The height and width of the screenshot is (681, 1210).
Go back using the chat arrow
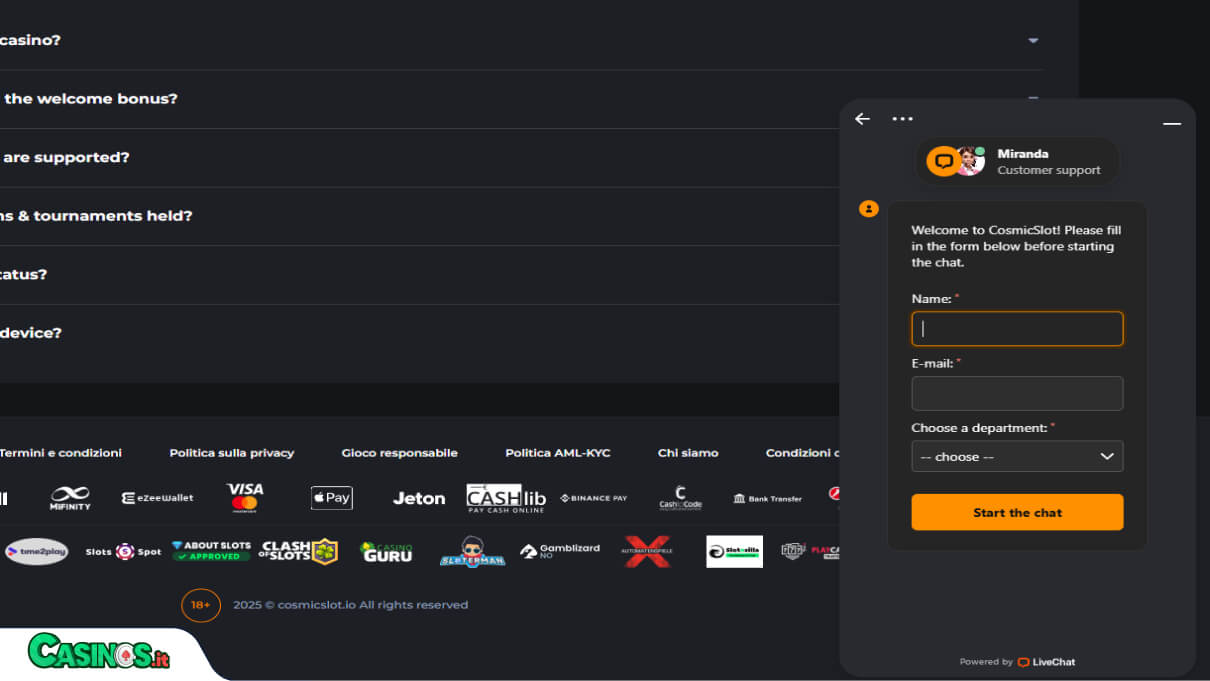[862, 119]
